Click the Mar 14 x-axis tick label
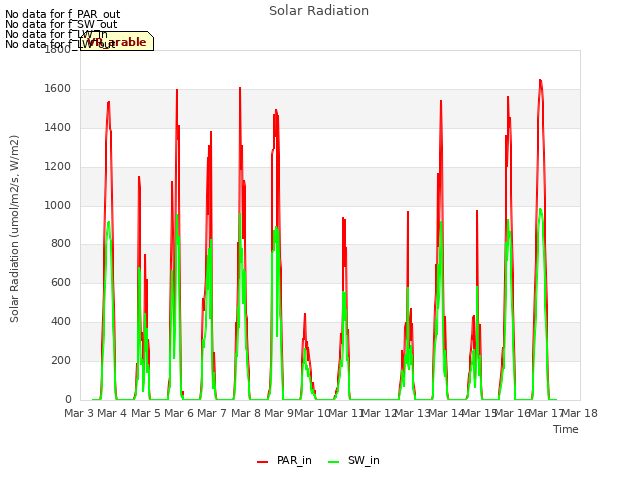The width and height of the screenshot is (640, 480). click(x=446, y=413)
